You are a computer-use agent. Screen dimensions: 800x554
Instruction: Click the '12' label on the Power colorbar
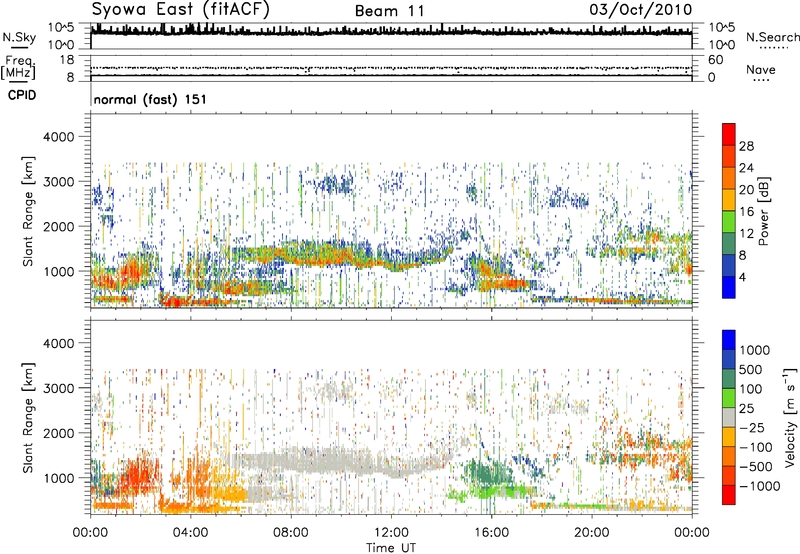point(746,234)
